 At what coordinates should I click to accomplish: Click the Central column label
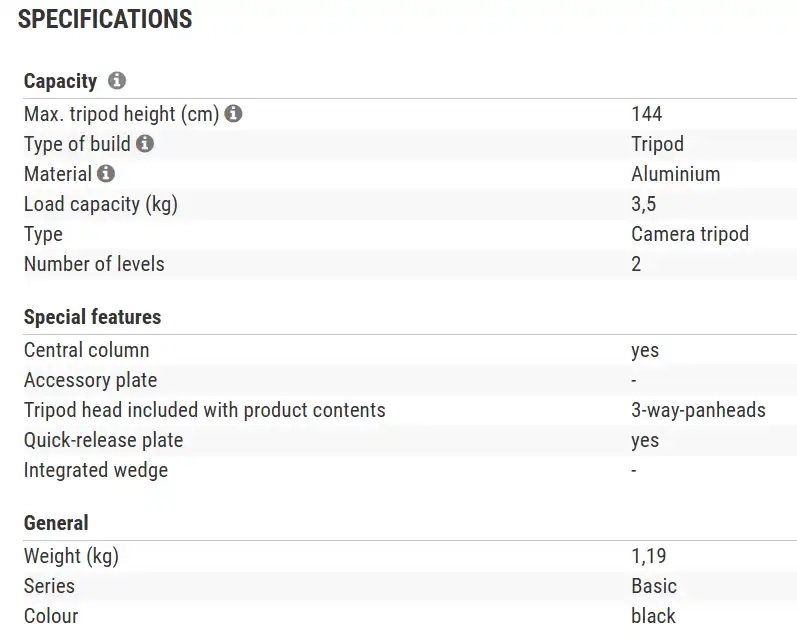86,350
